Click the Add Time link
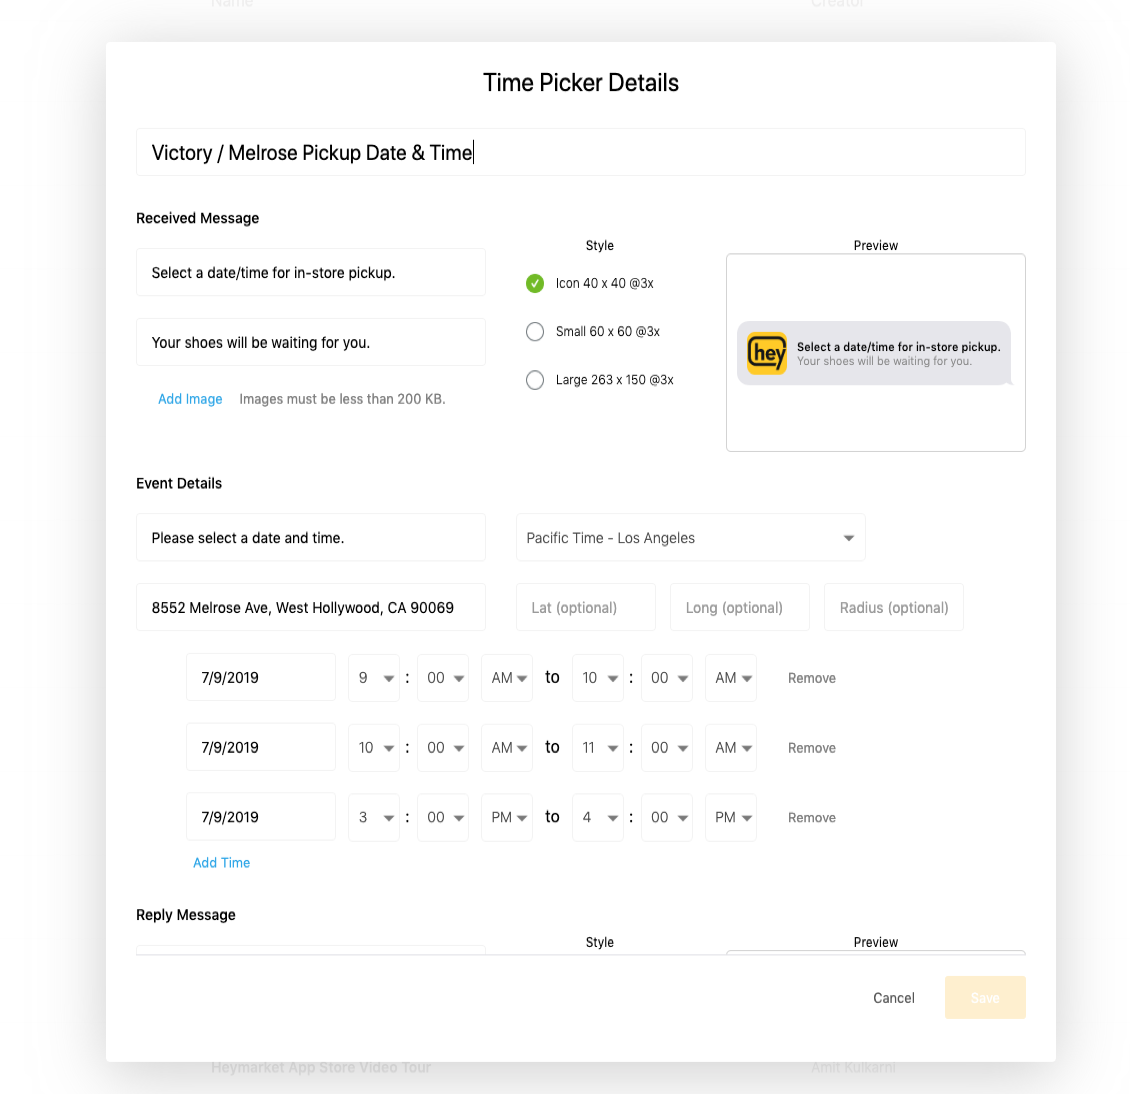The image size is (1130, 1094). coord(221,863)
